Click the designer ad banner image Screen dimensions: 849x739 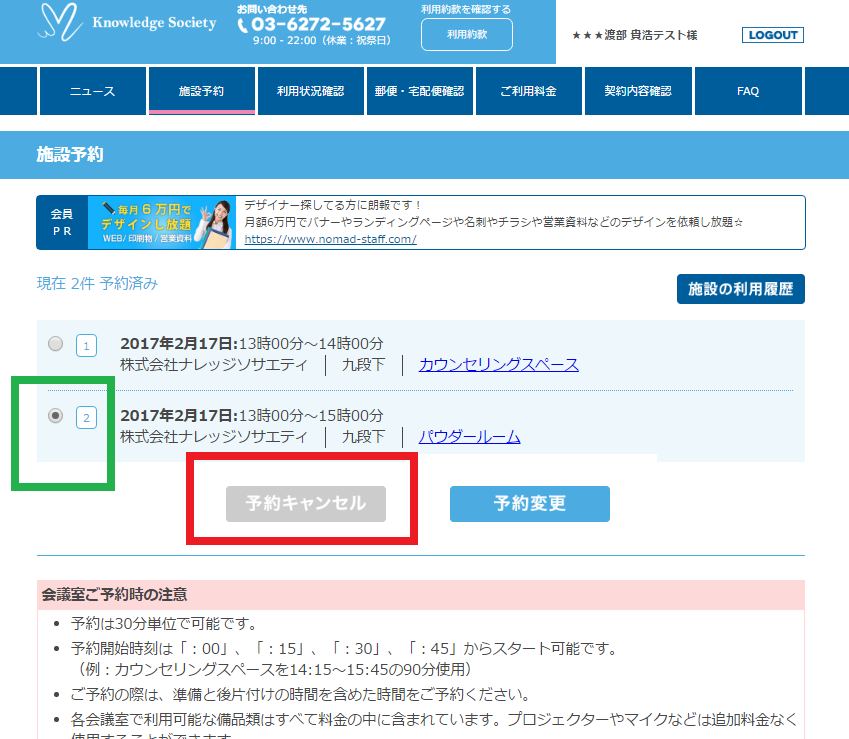[x=162, y=222]
